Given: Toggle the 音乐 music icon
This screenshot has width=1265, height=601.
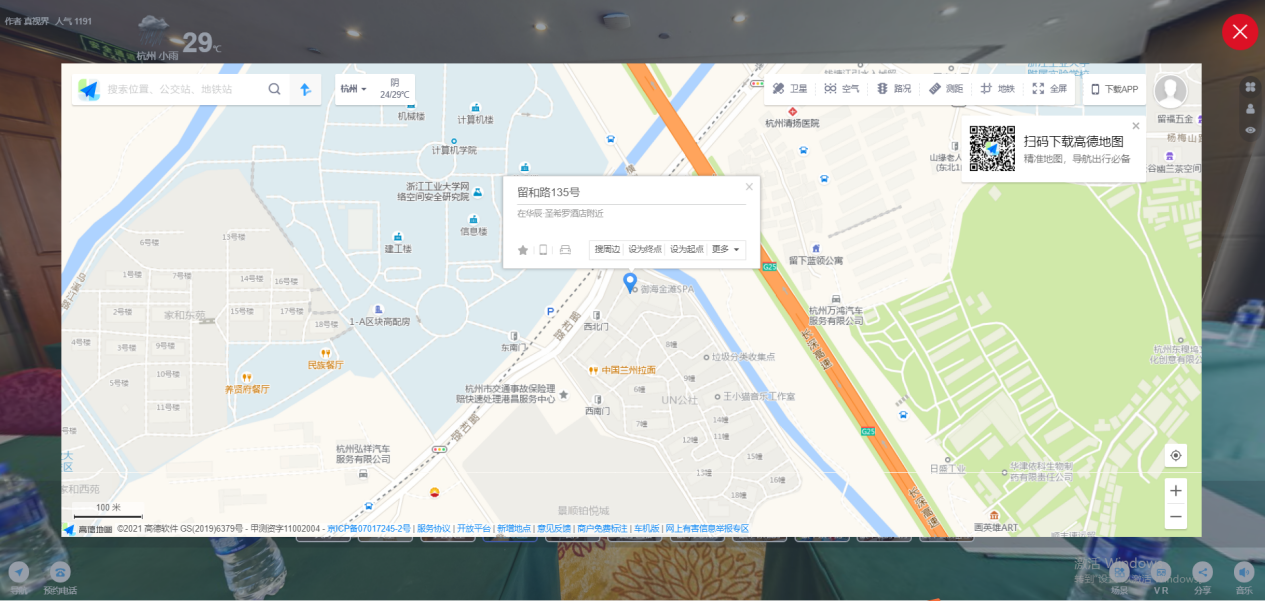Looking at the screenshot, I should (x=1244, y=572).
